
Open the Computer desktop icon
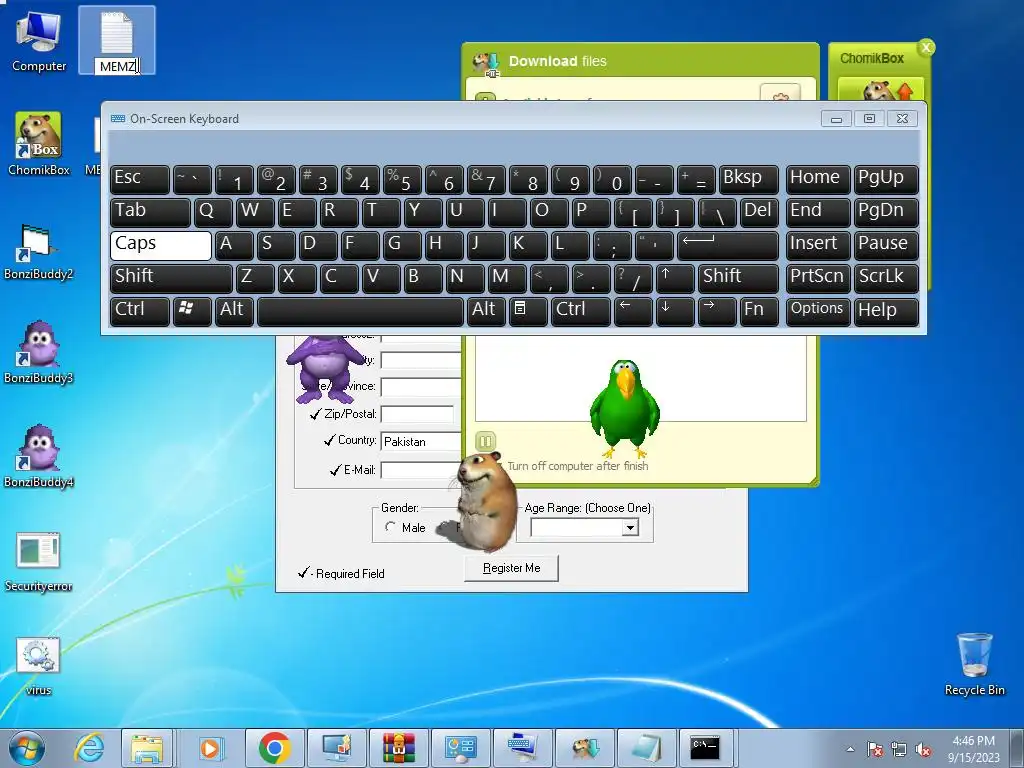click(x=39, y=41)
